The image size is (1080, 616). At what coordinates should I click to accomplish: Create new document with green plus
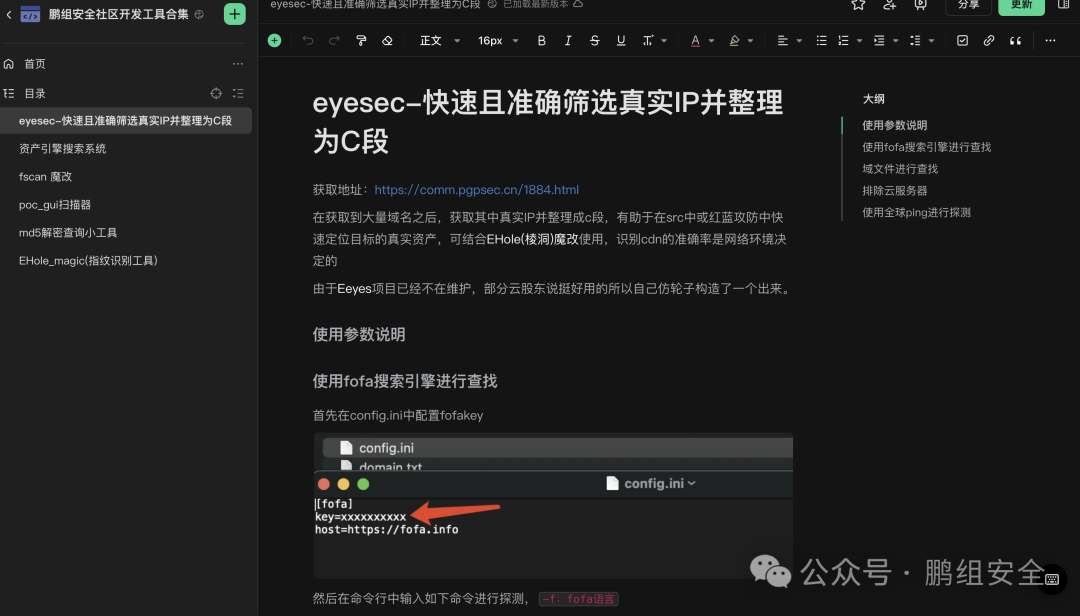tap(235, 14)
